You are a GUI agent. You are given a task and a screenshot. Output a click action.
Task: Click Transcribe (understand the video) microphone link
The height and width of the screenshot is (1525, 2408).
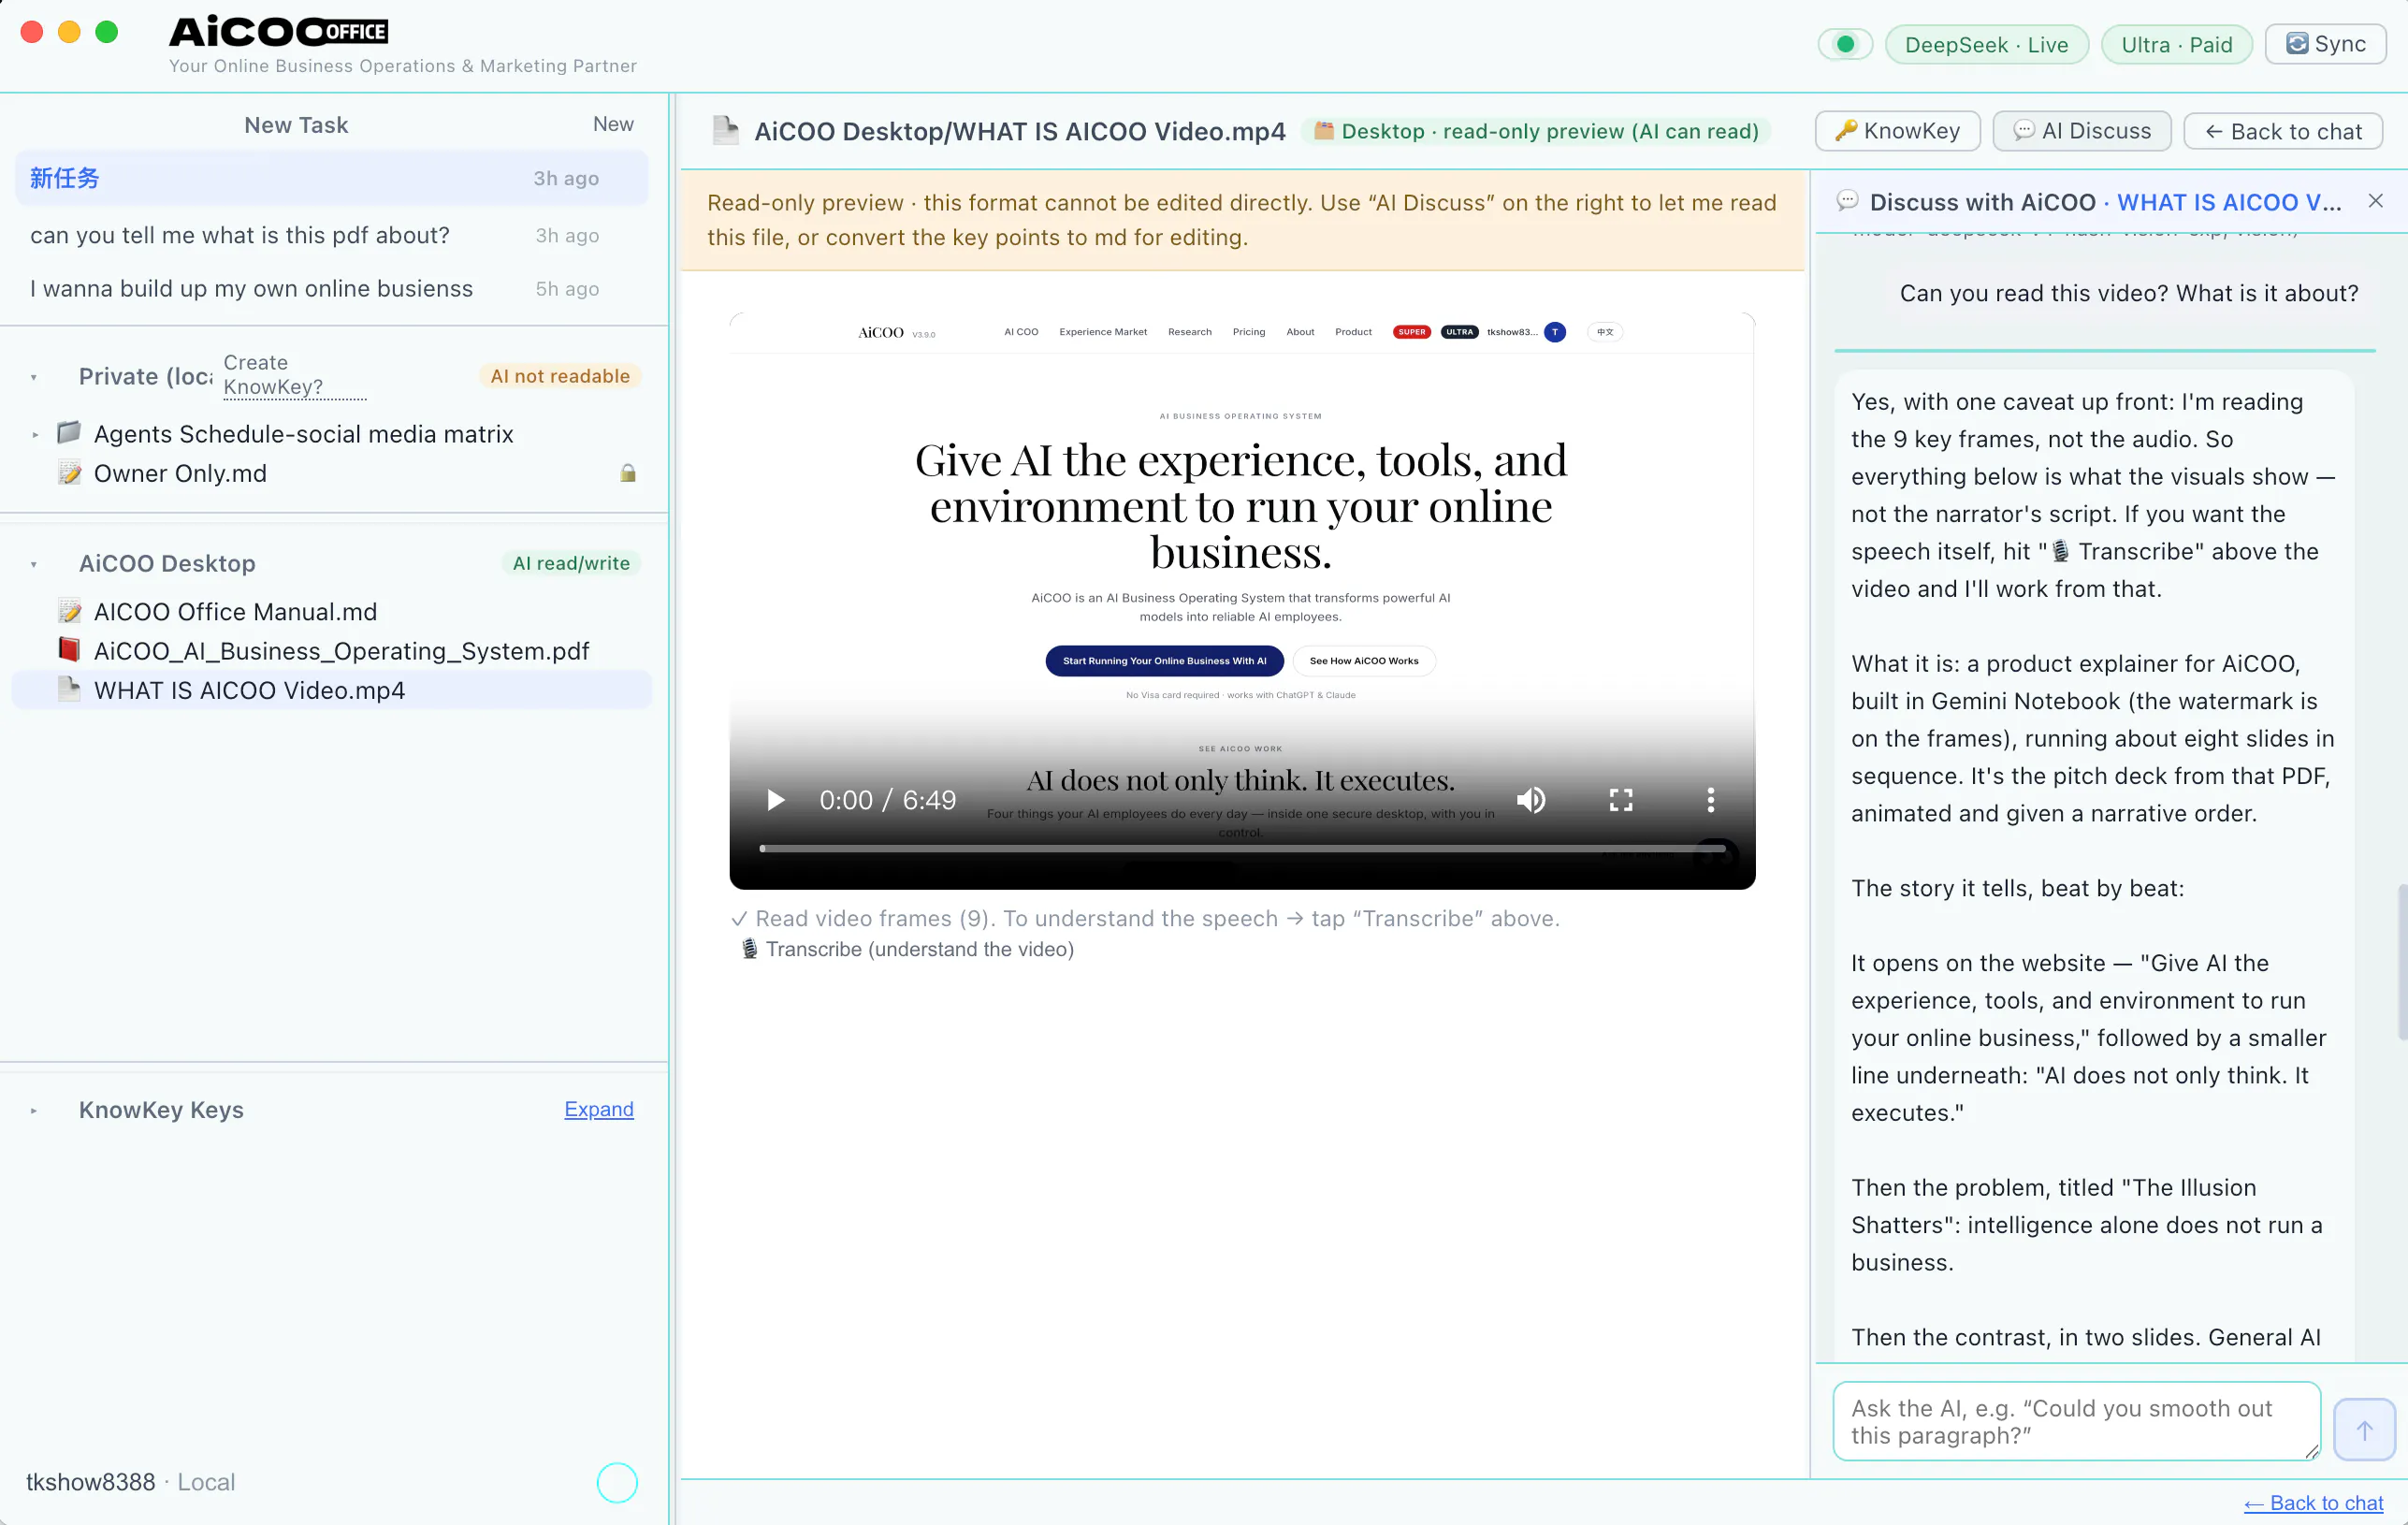907,949
